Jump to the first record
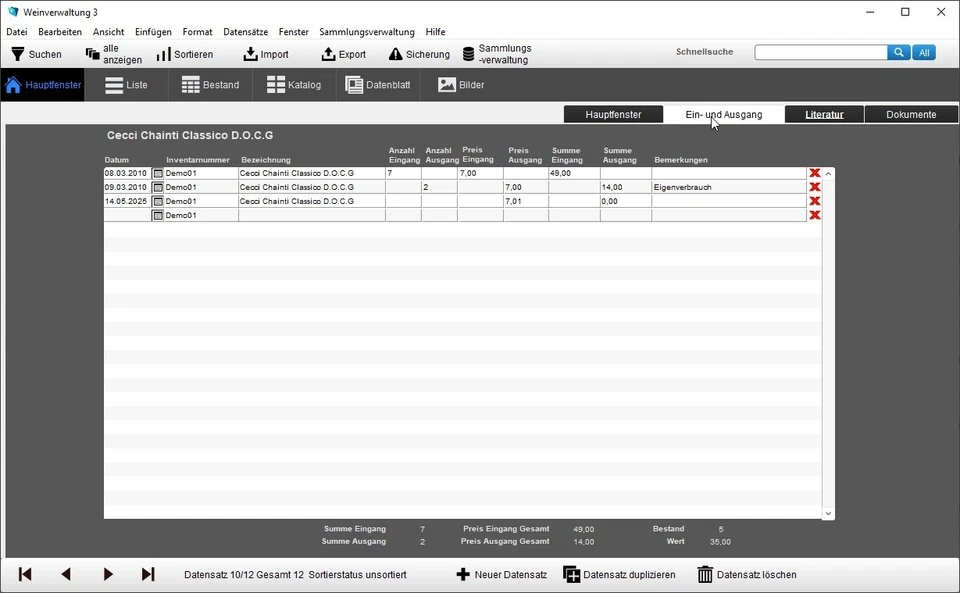This screenshot has width=960, height=593. click(25, 574)
